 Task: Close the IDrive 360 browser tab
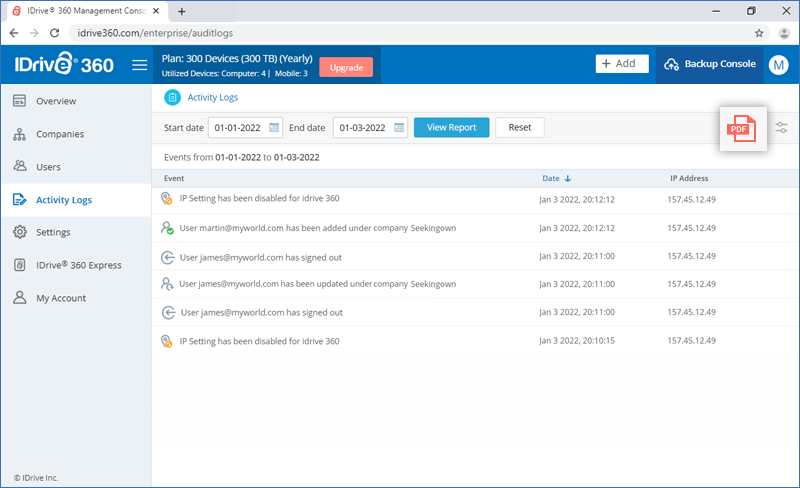(x=156, y=11)
